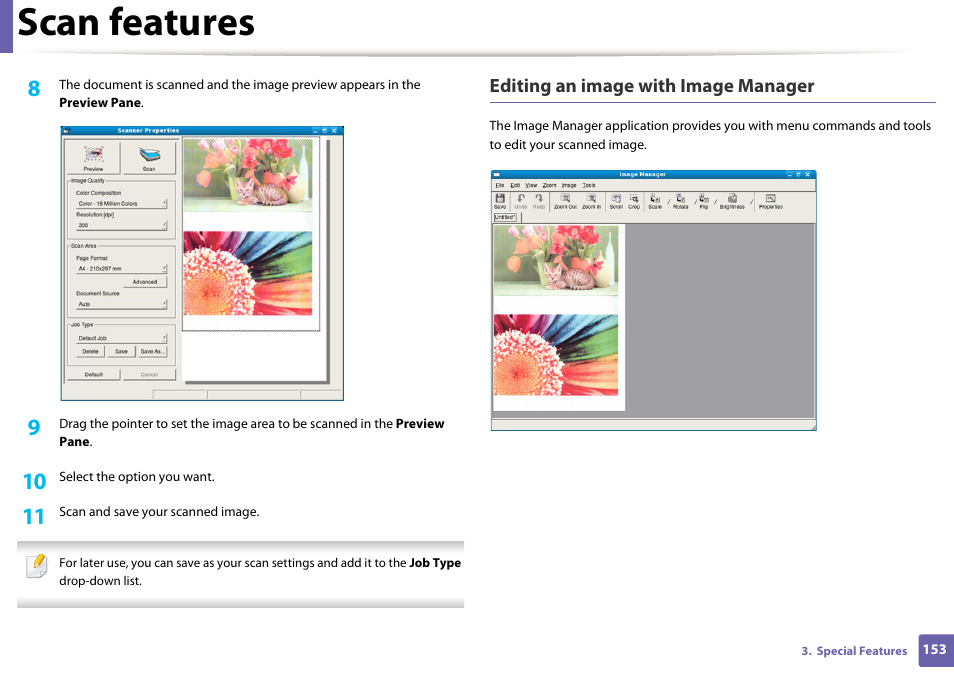Click the 'Scan features' page title
This screenshot has height=675, width=954.
136,23
